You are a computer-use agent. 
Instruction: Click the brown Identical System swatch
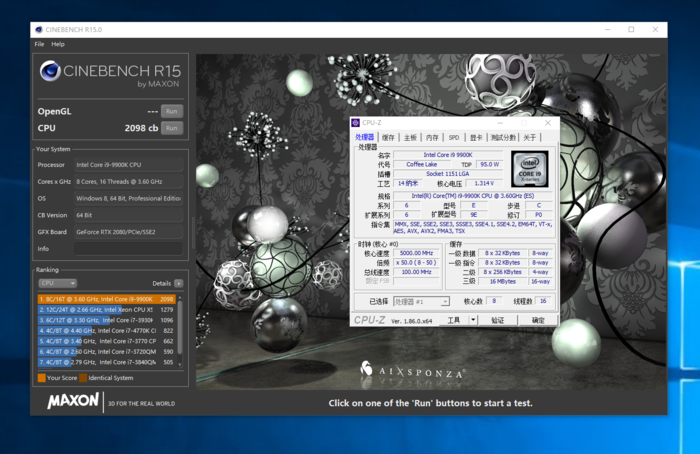(83, 378)
